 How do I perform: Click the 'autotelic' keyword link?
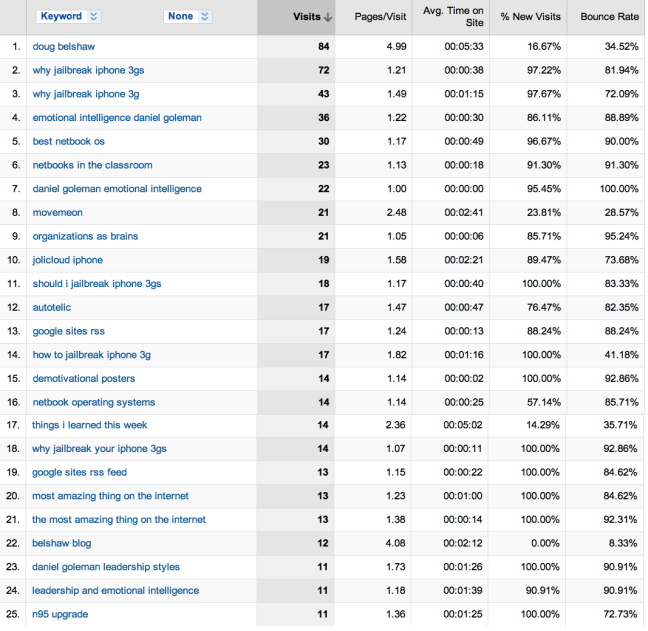(52, 308)
